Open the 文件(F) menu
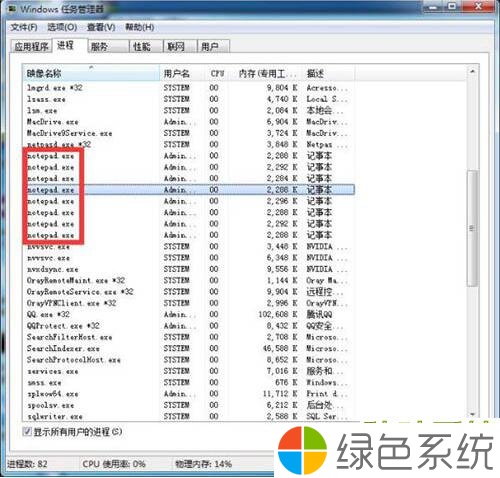This screenshot has width=500, height=478. point(24,27)
